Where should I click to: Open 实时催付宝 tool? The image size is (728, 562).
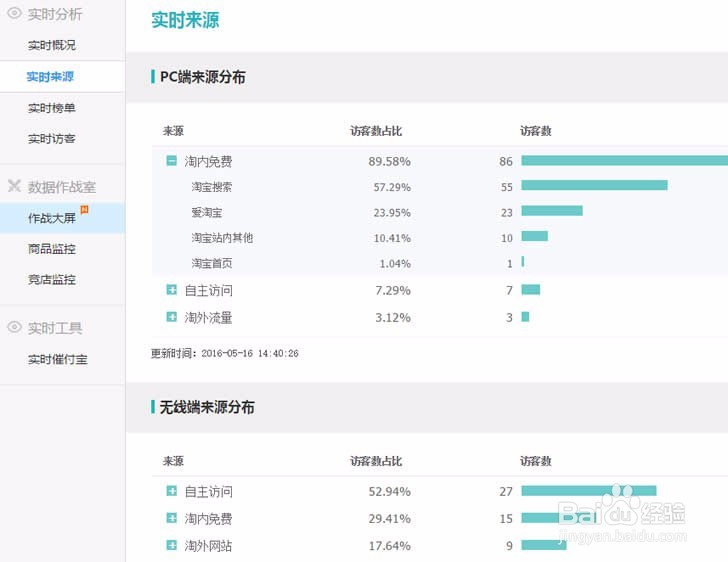[58, 359]
